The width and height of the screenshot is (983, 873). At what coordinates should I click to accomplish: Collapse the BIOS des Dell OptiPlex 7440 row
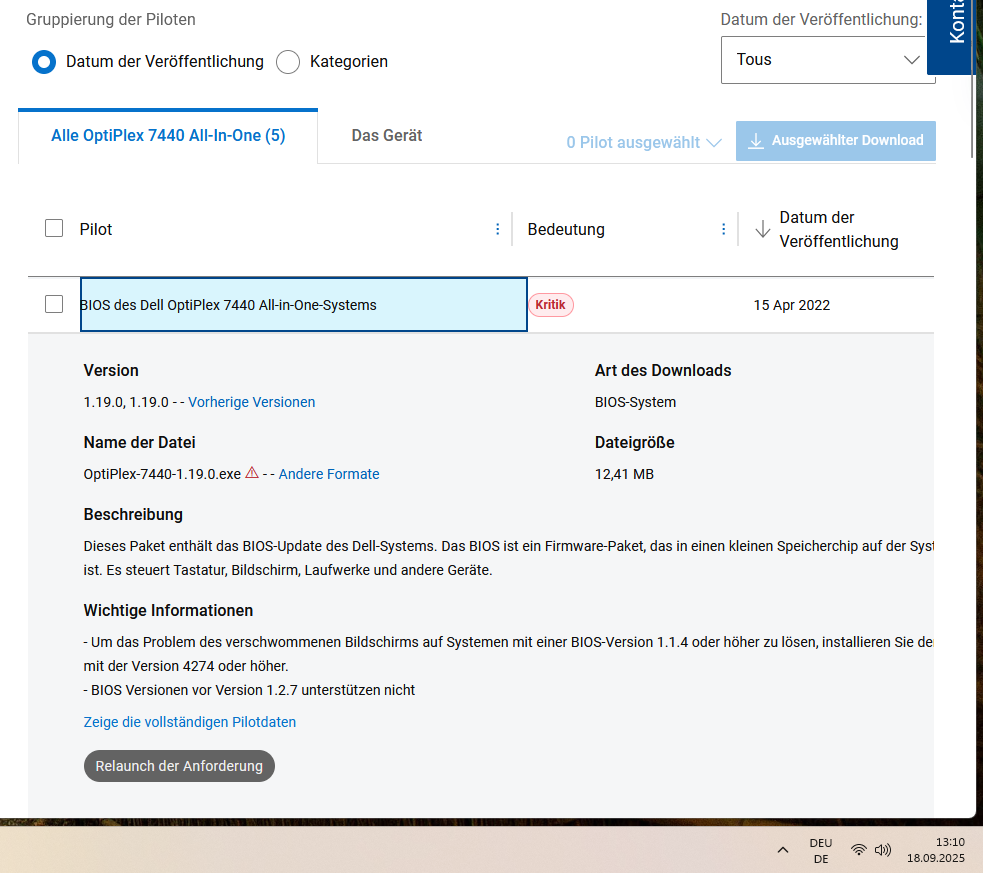tap(303, 305)
